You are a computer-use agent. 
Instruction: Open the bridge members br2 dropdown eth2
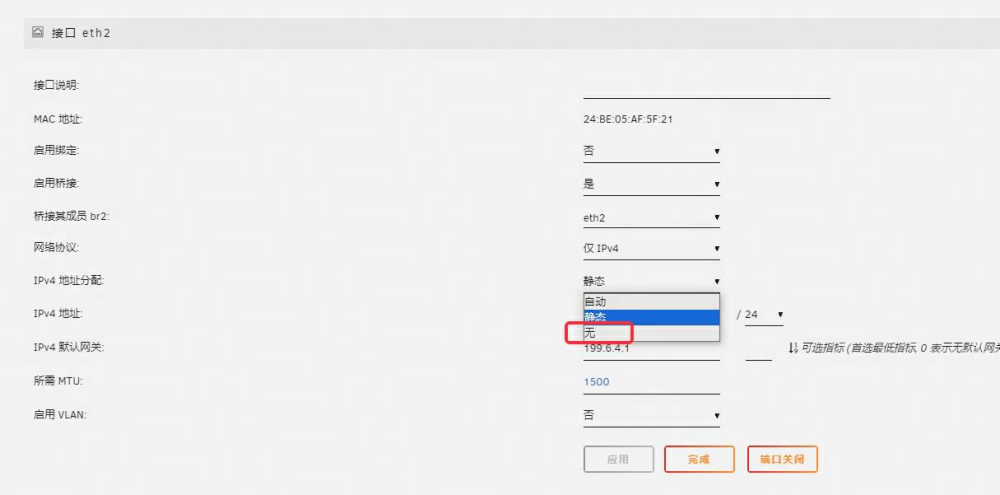click(651, 218)
